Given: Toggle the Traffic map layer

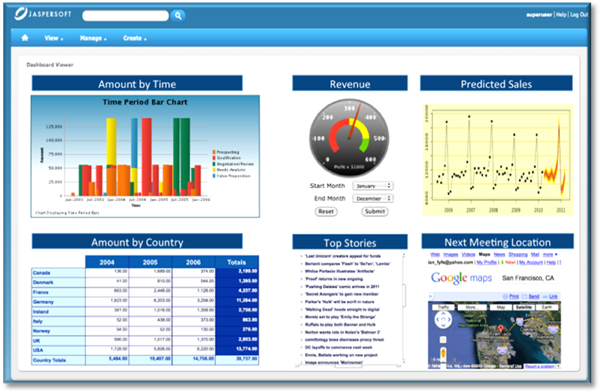Looking at the screenshot, I should tap(443, 307).
